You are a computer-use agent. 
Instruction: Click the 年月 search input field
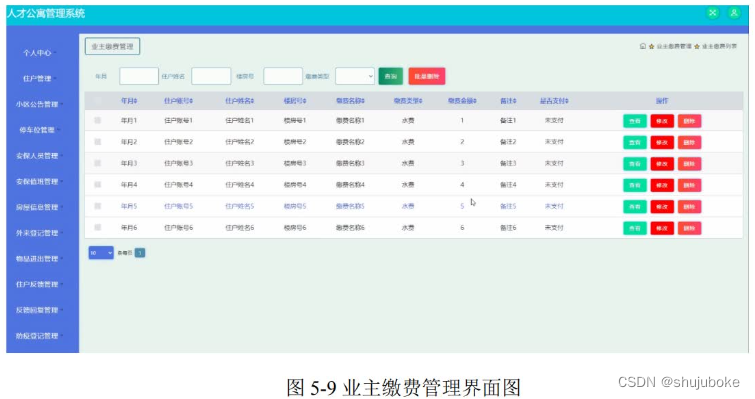(139, 76)
